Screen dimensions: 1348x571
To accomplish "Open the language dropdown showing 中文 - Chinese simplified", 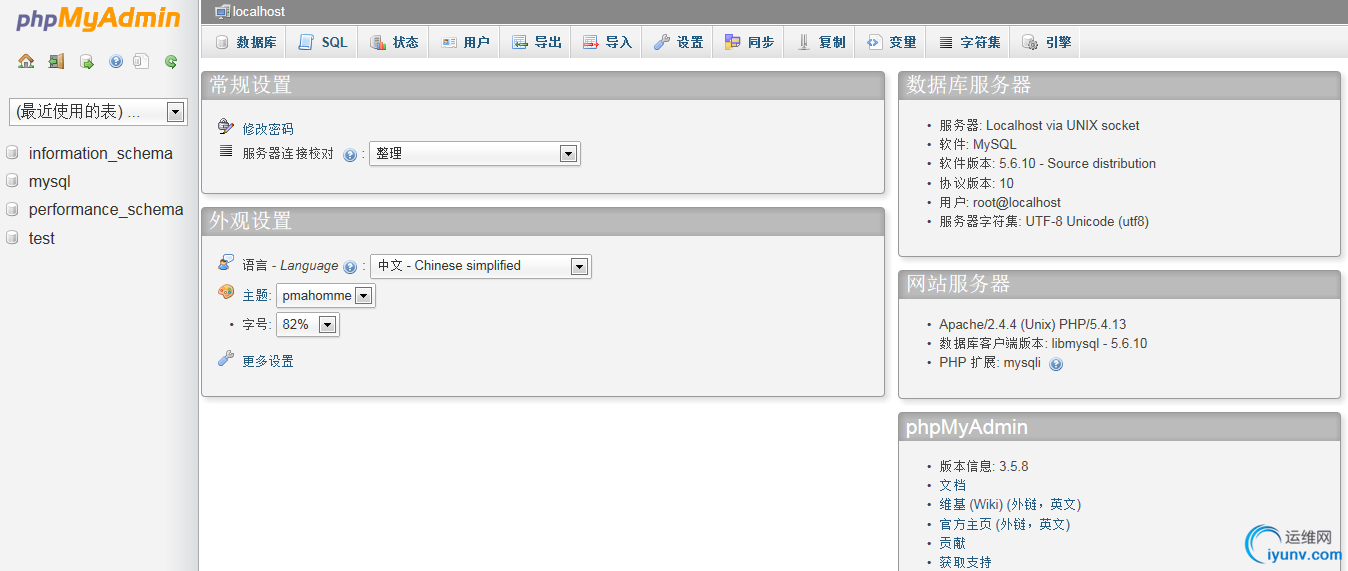I will click(x=481, y=266).
